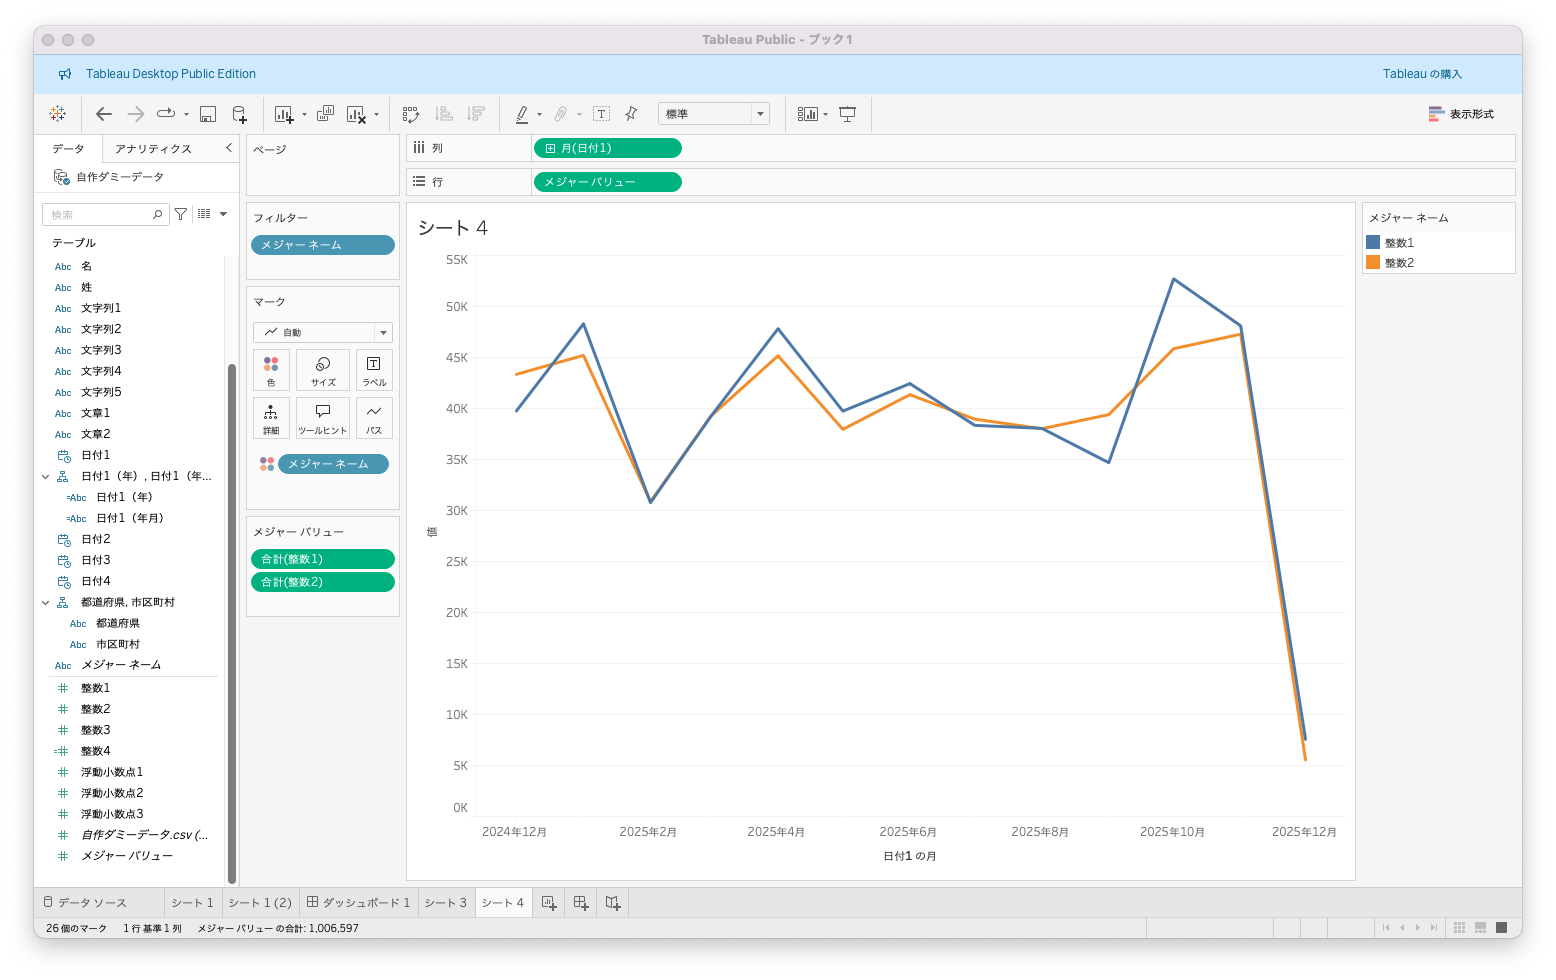This screenshot has width=1556, height=980.
Task: Click the data pane search field
Action: [x=98, y=215]
